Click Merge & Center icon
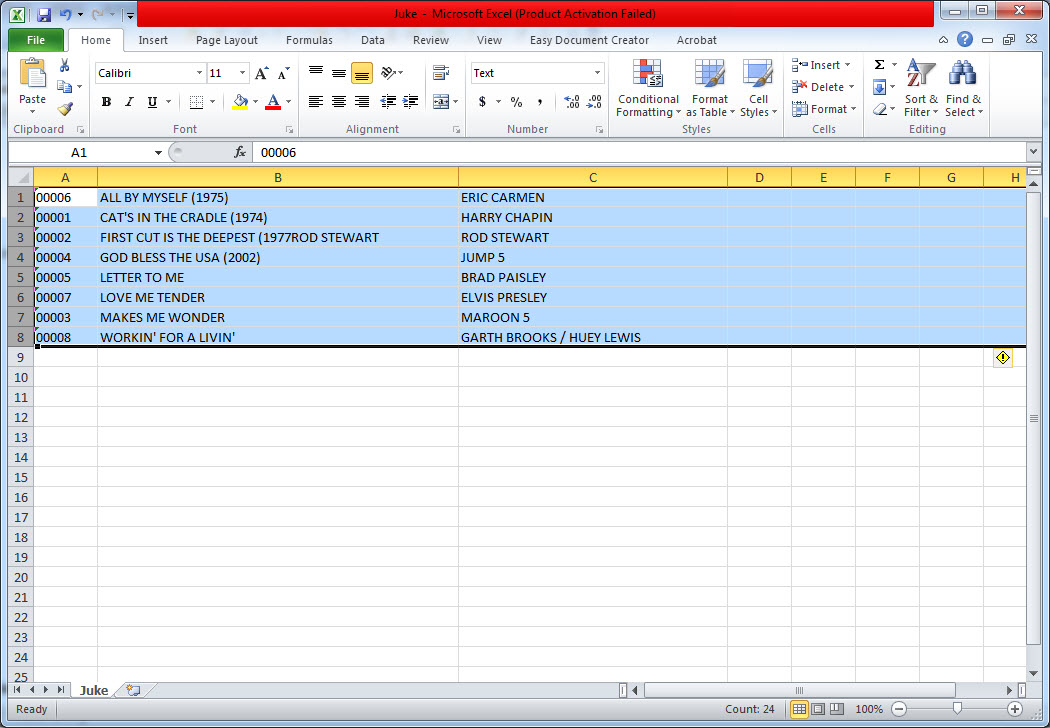This screenshot has width=1050, height=728. [x=440, y=102]
